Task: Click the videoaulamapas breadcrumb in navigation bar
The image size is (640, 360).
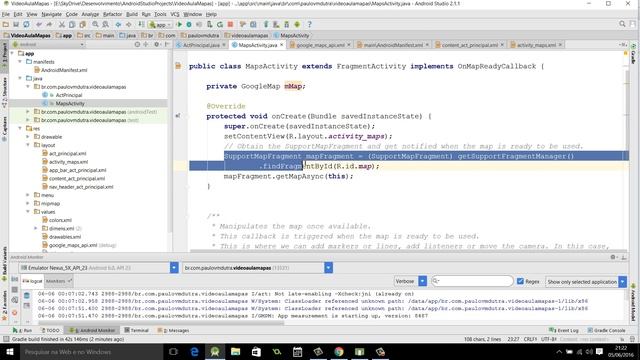Action: (x=247, y=36)
